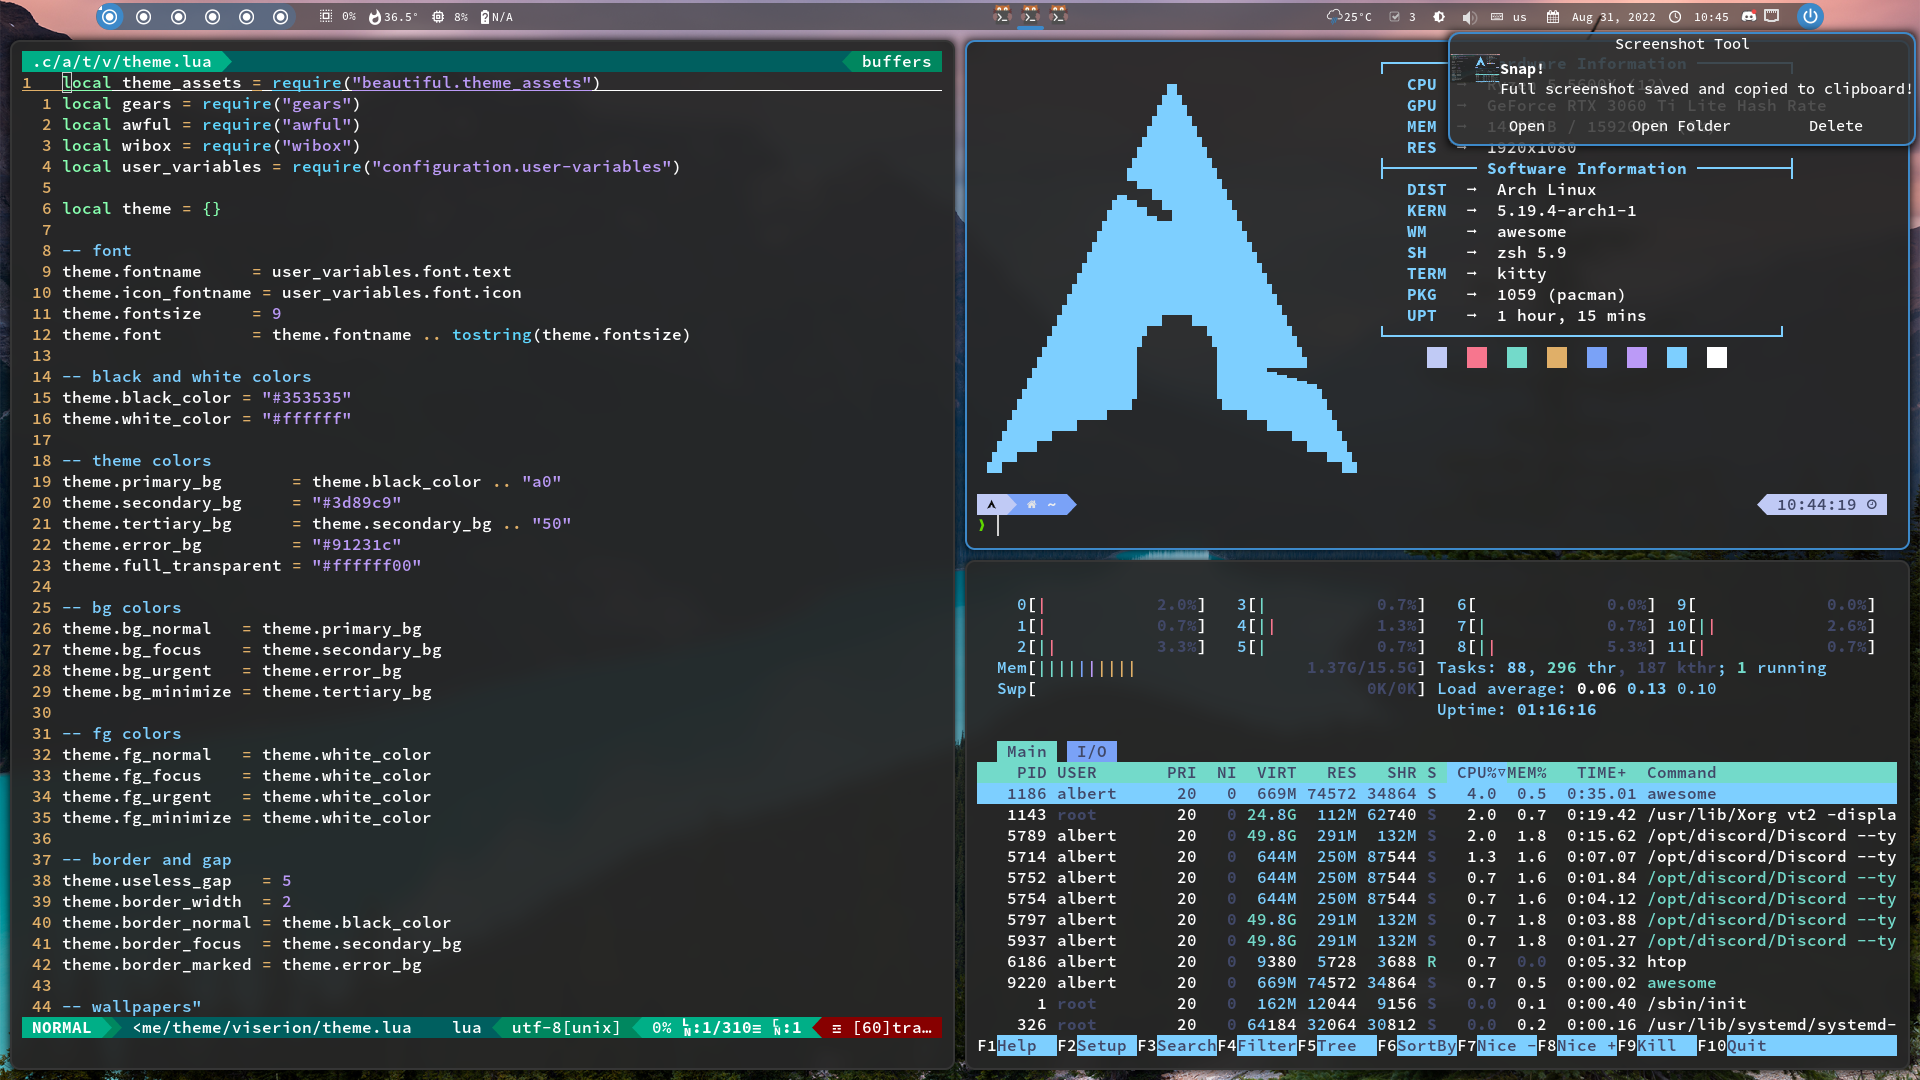Open F6 SortBy in htop

coord(1416,1045)
